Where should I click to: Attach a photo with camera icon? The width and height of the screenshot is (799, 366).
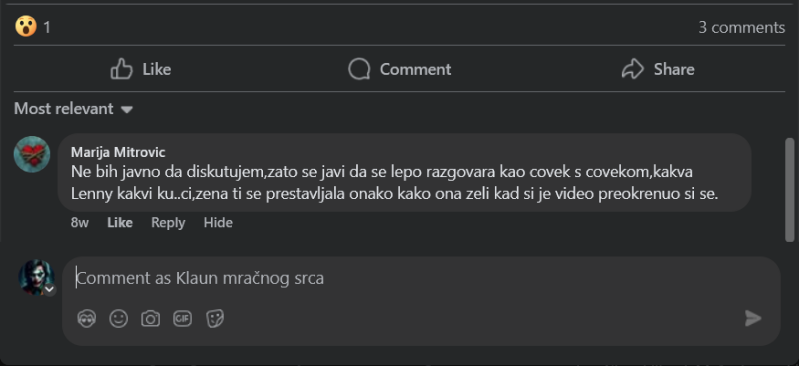150,319
